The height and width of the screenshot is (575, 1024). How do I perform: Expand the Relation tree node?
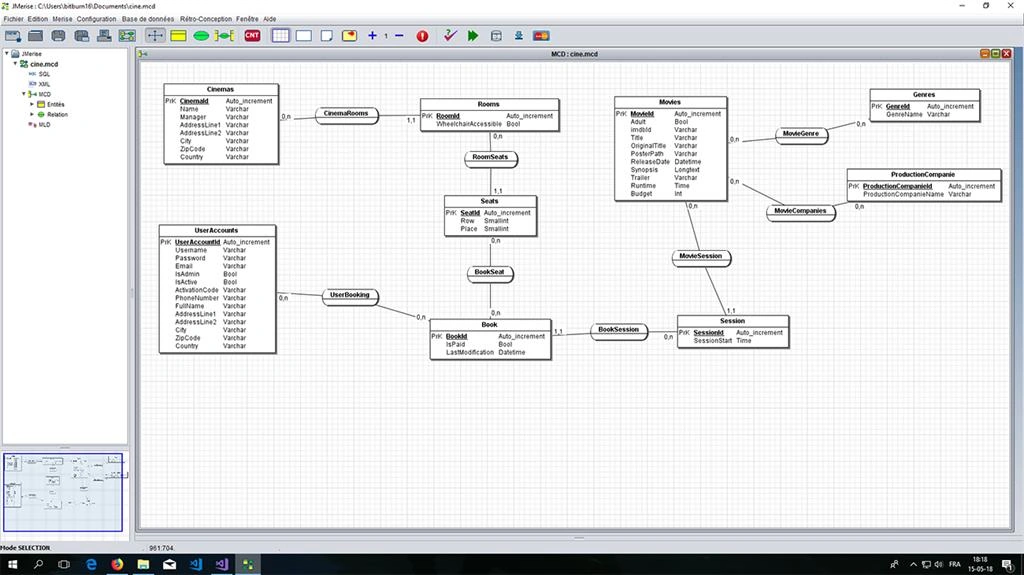coord(32,114)
